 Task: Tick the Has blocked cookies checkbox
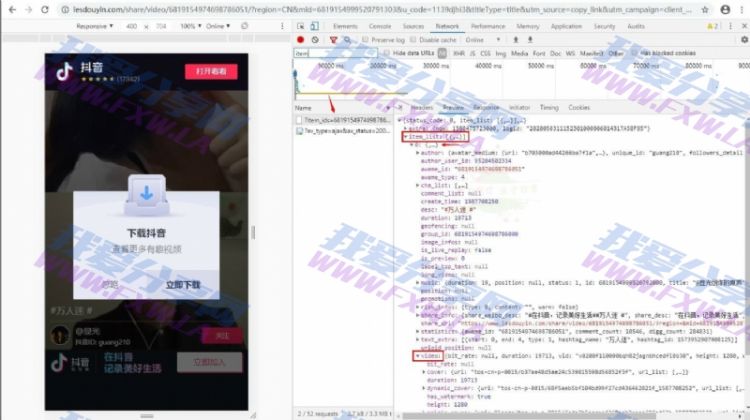tap(634, 53)
